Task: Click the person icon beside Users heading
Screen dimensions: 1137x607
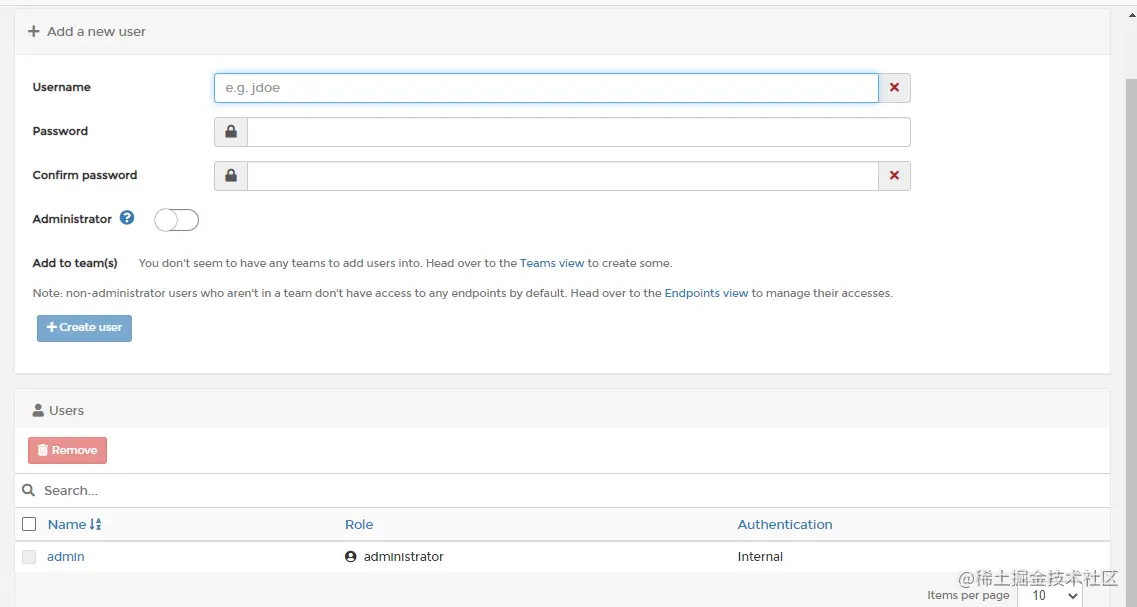Action: [38, 410]
